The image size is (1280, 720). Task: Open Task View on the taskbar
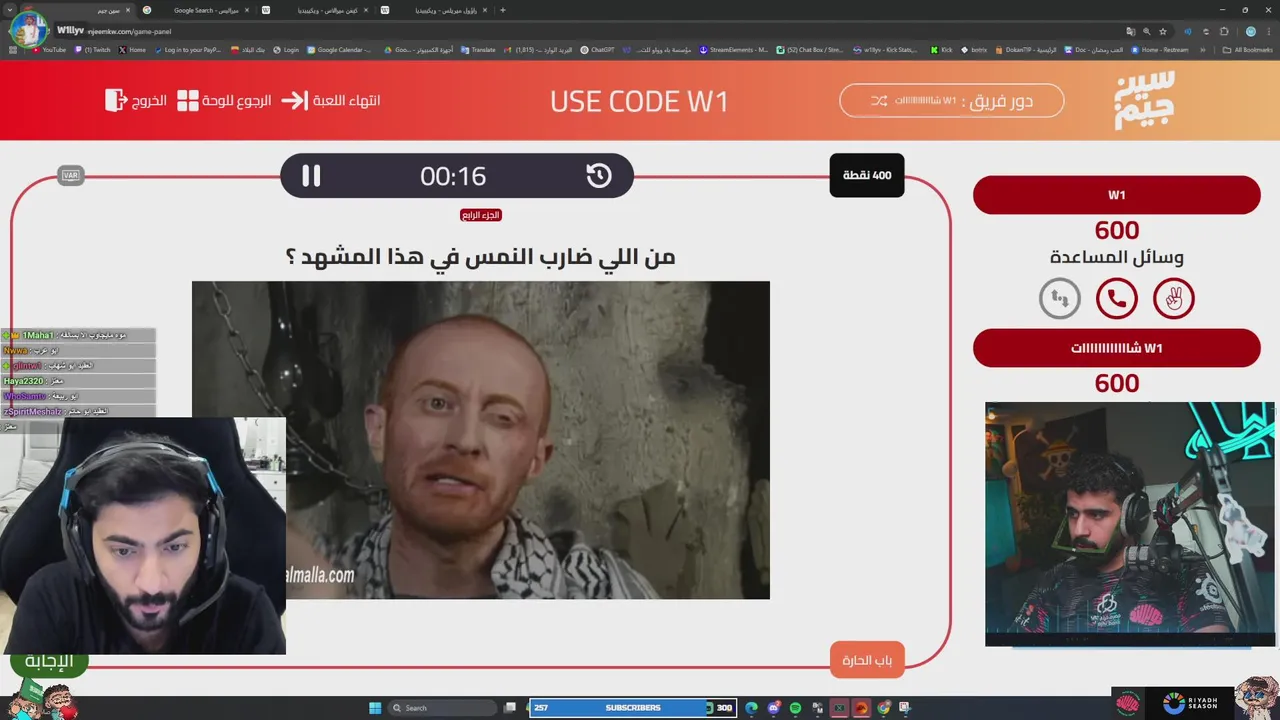(510, 708)
